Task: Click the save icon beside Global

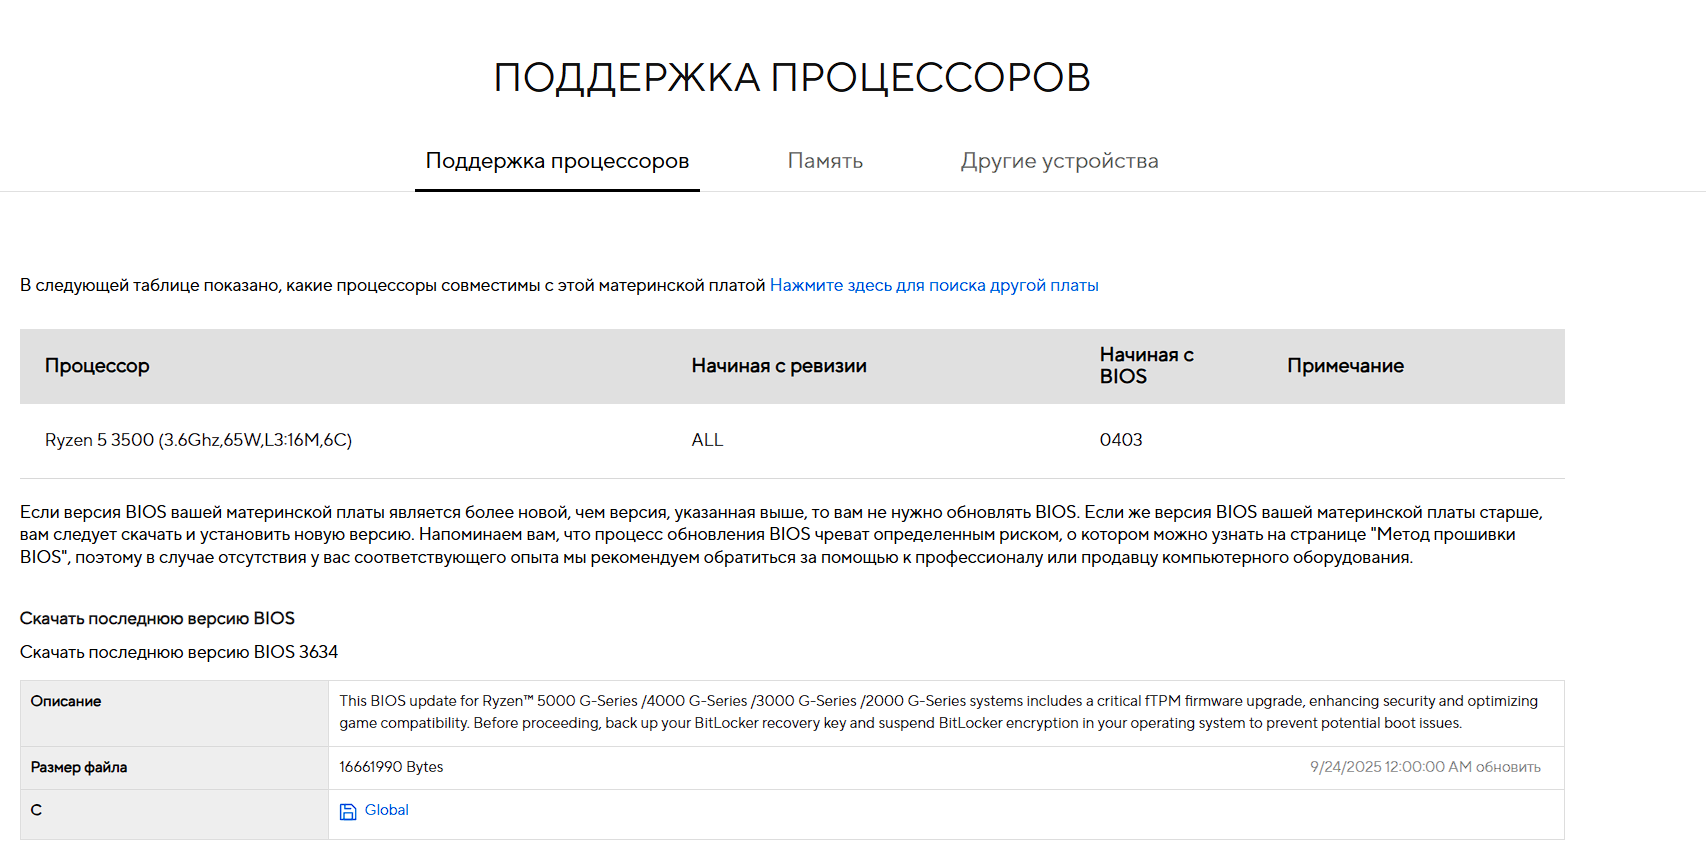Action: (348, 812)
